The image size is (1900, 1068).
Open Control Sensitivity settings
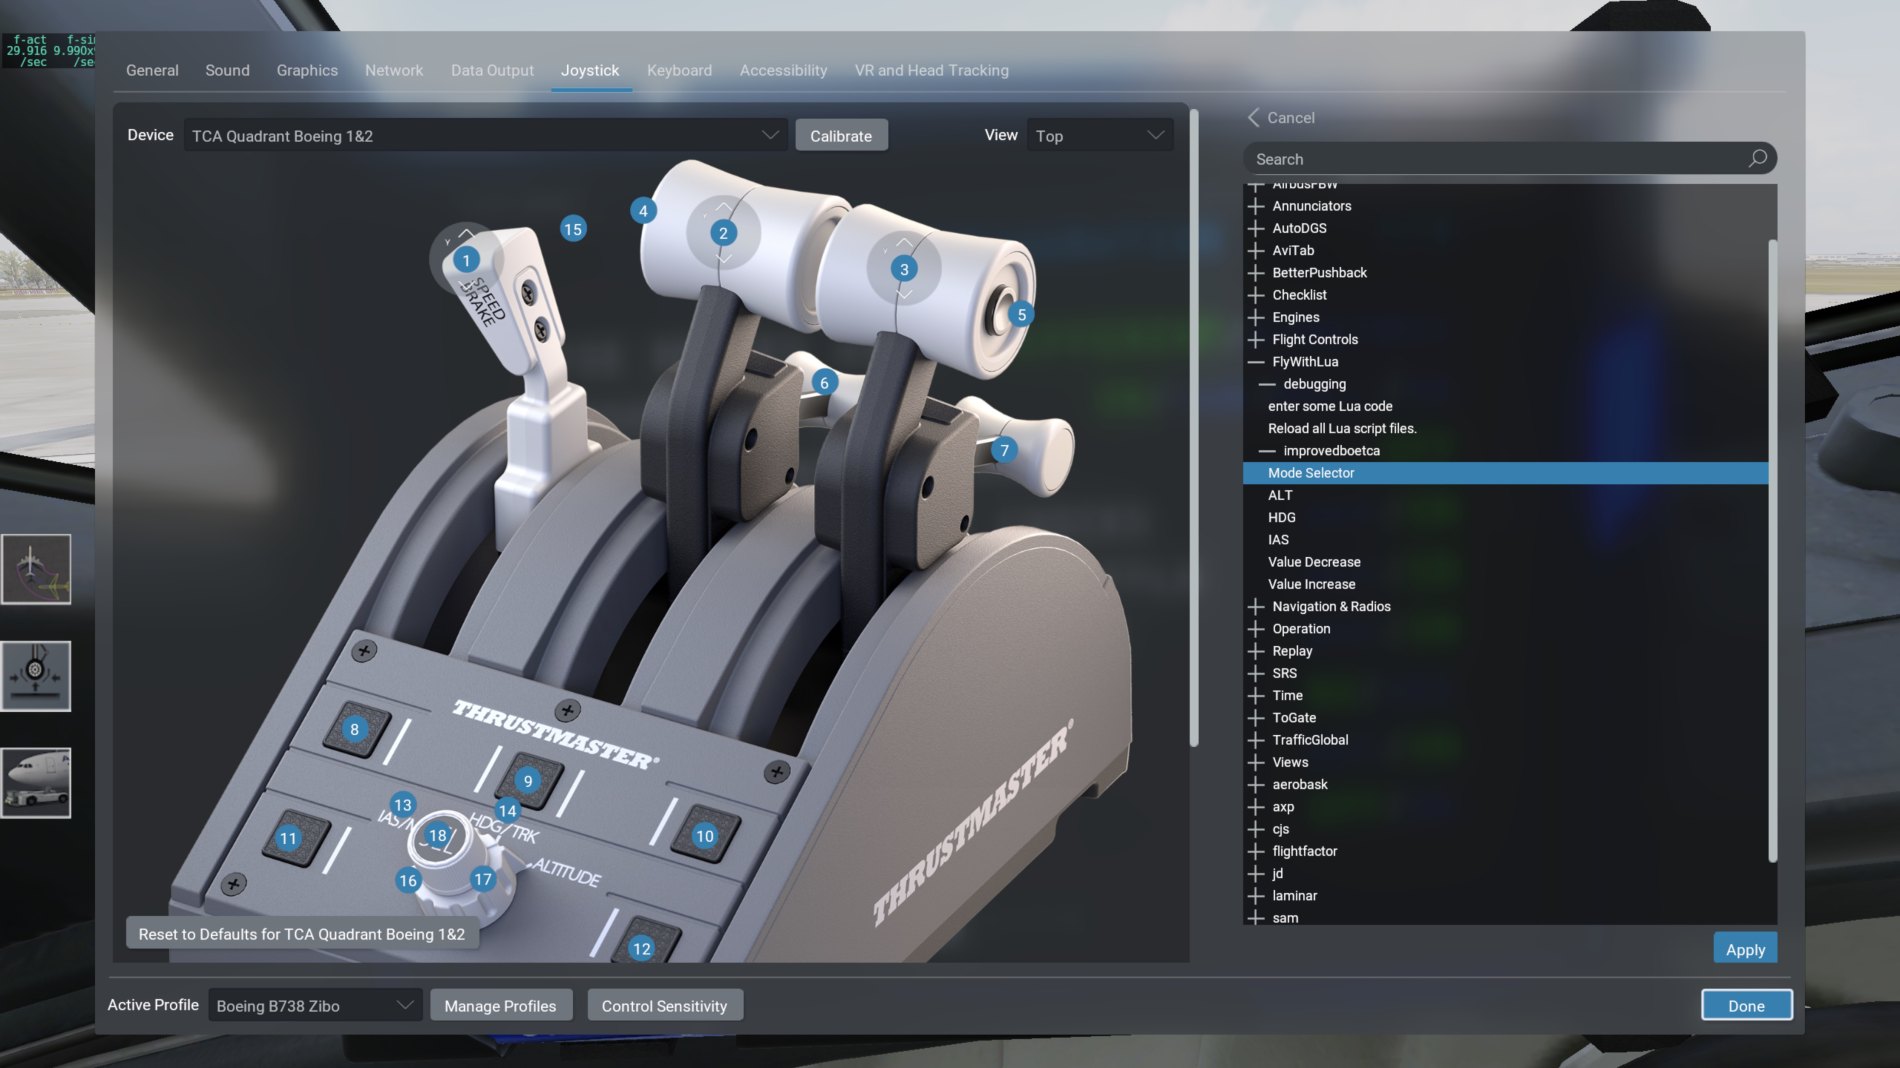(x=664, y=1005)
